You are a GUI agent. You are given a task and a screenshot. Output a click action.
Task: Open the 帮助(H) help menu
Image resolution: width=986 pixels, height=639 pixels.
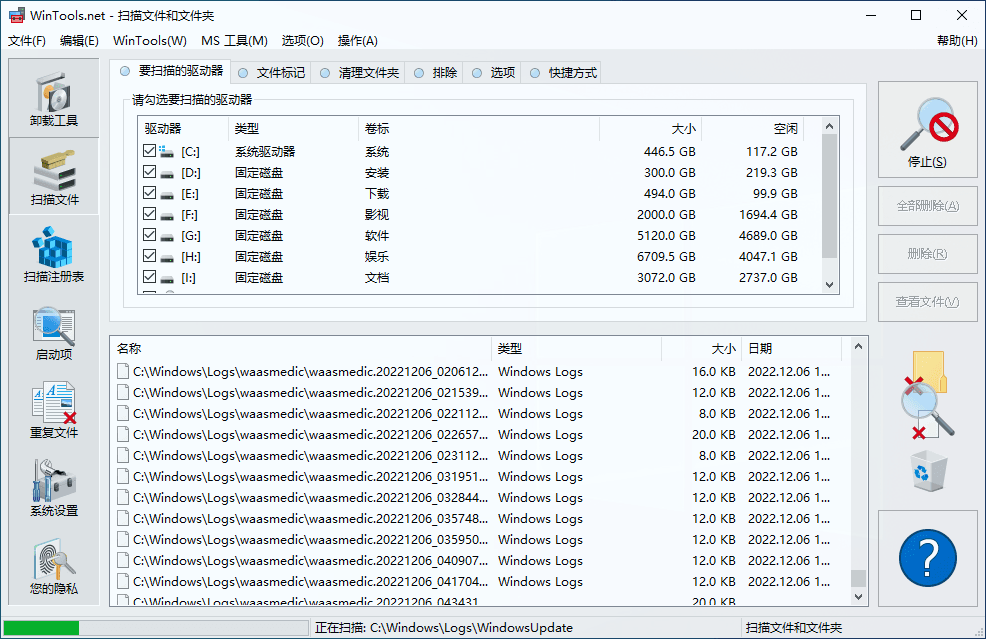[x=956, y=41]
